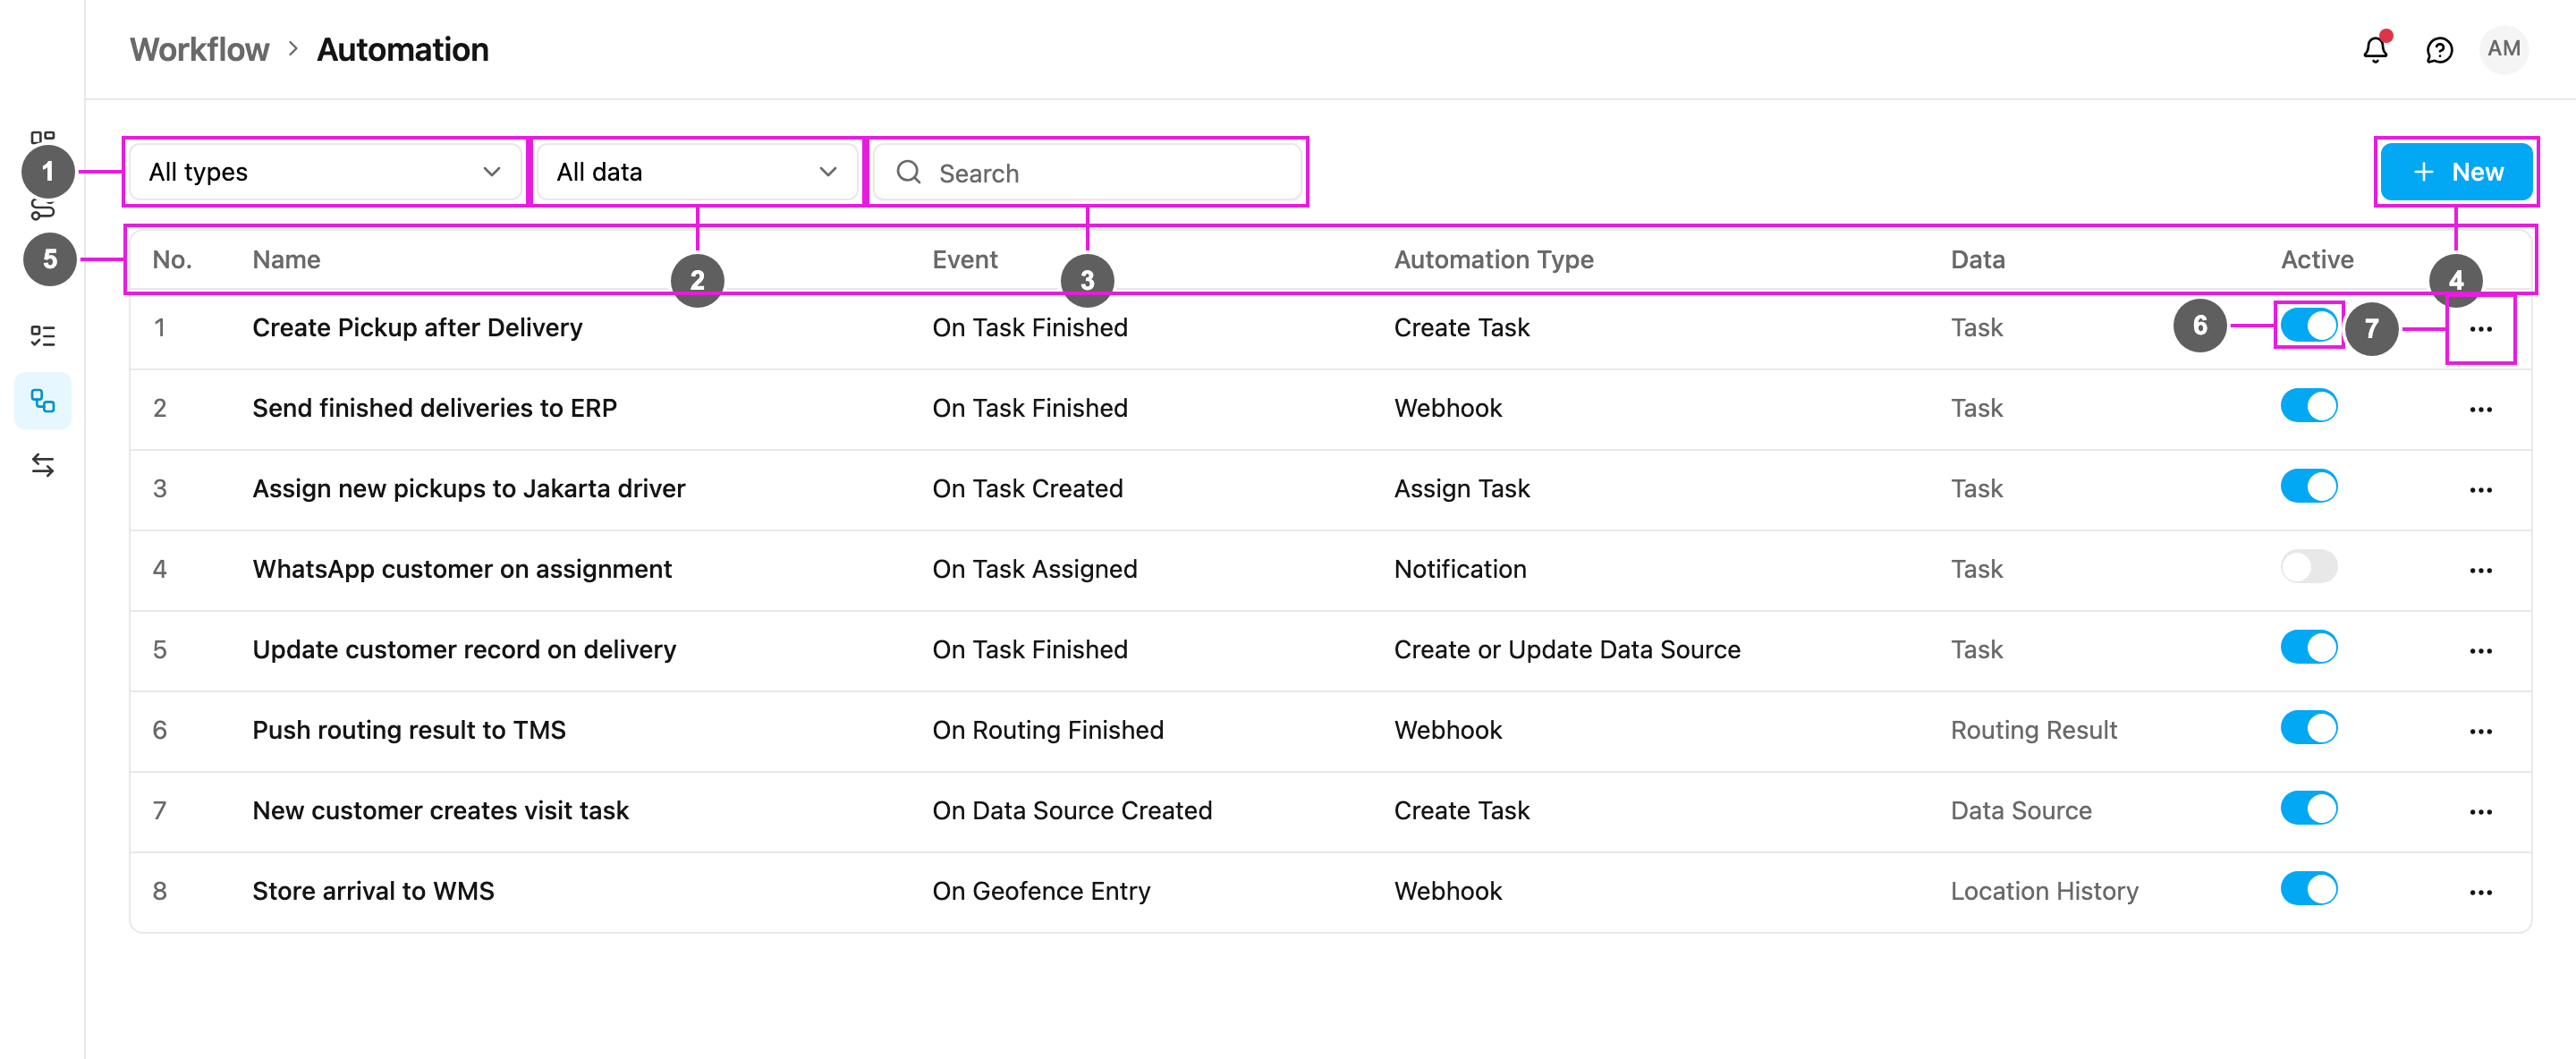Click the search magnifier icon
Viewport: 2576px width, 1059px height.
click(x=908, y=172)
